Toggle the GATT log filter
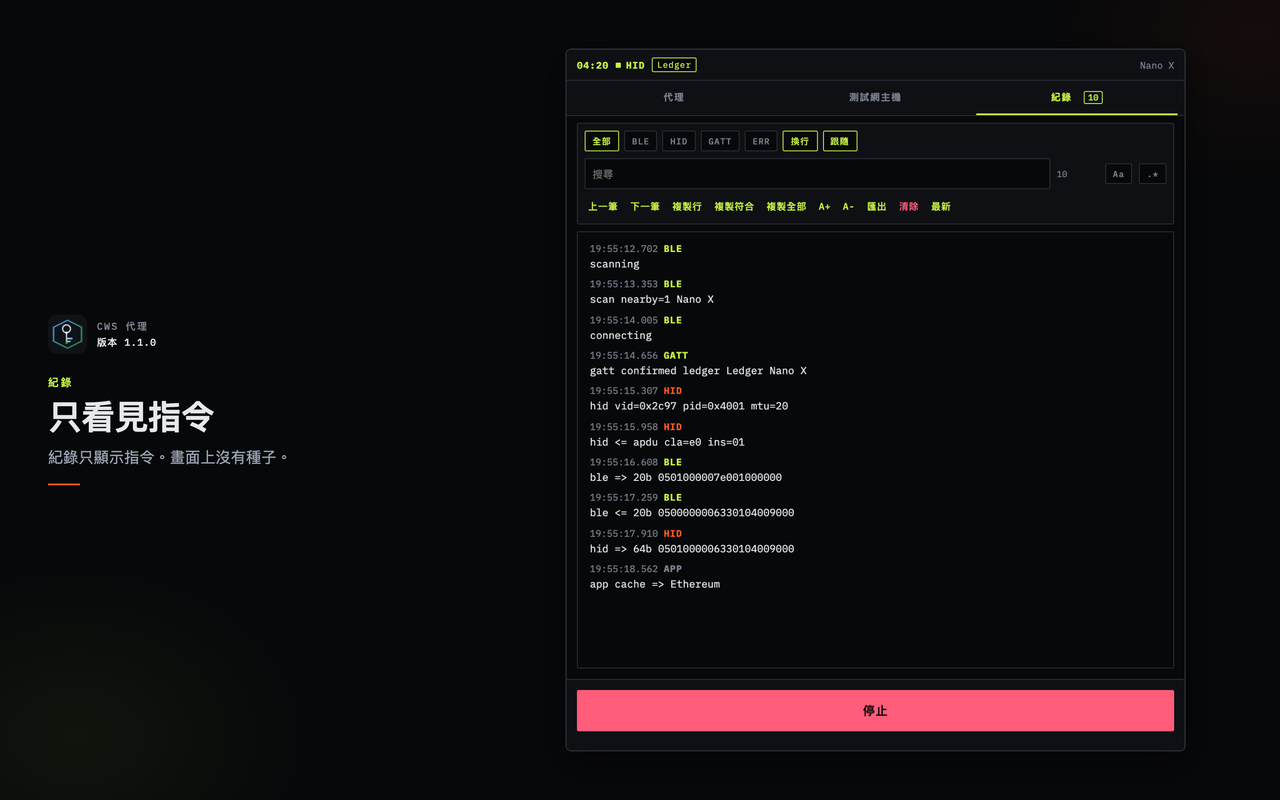Screen dimensions: 1280x800 720,141
